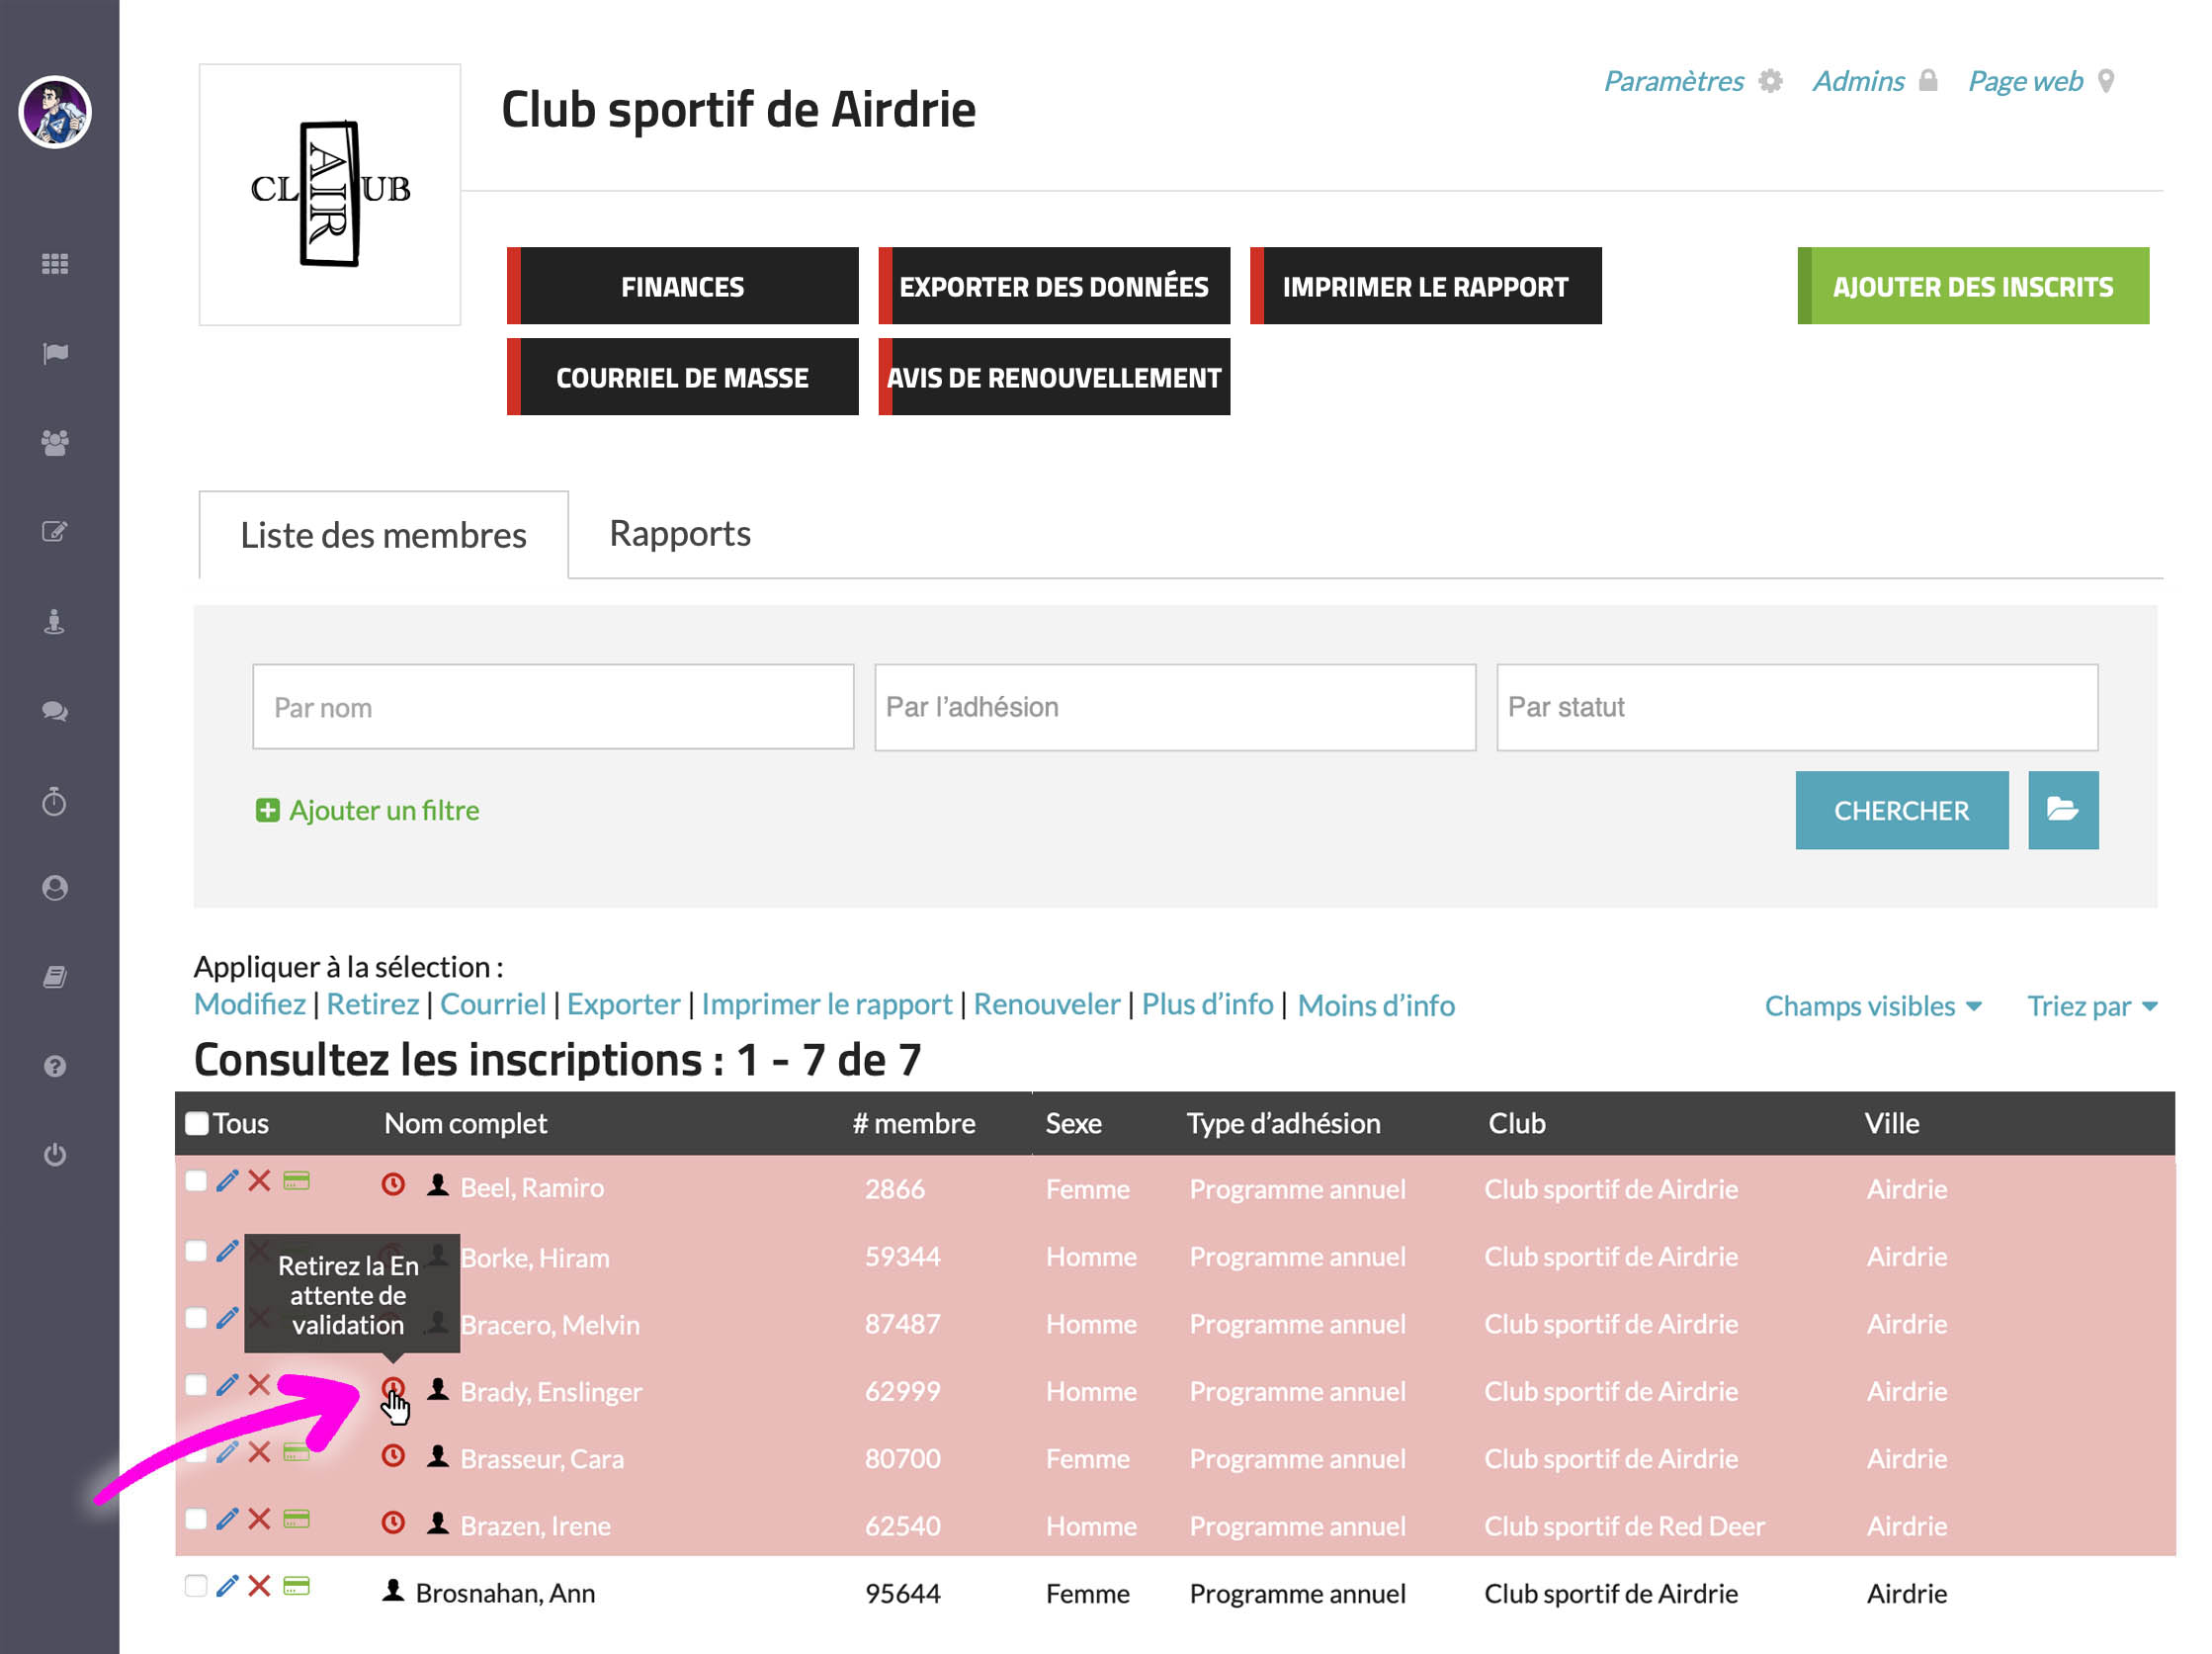This screenshot has height=1654, width=2212.
Task: Switch to the Rapports tab
Action: click(x=680, y=534)
